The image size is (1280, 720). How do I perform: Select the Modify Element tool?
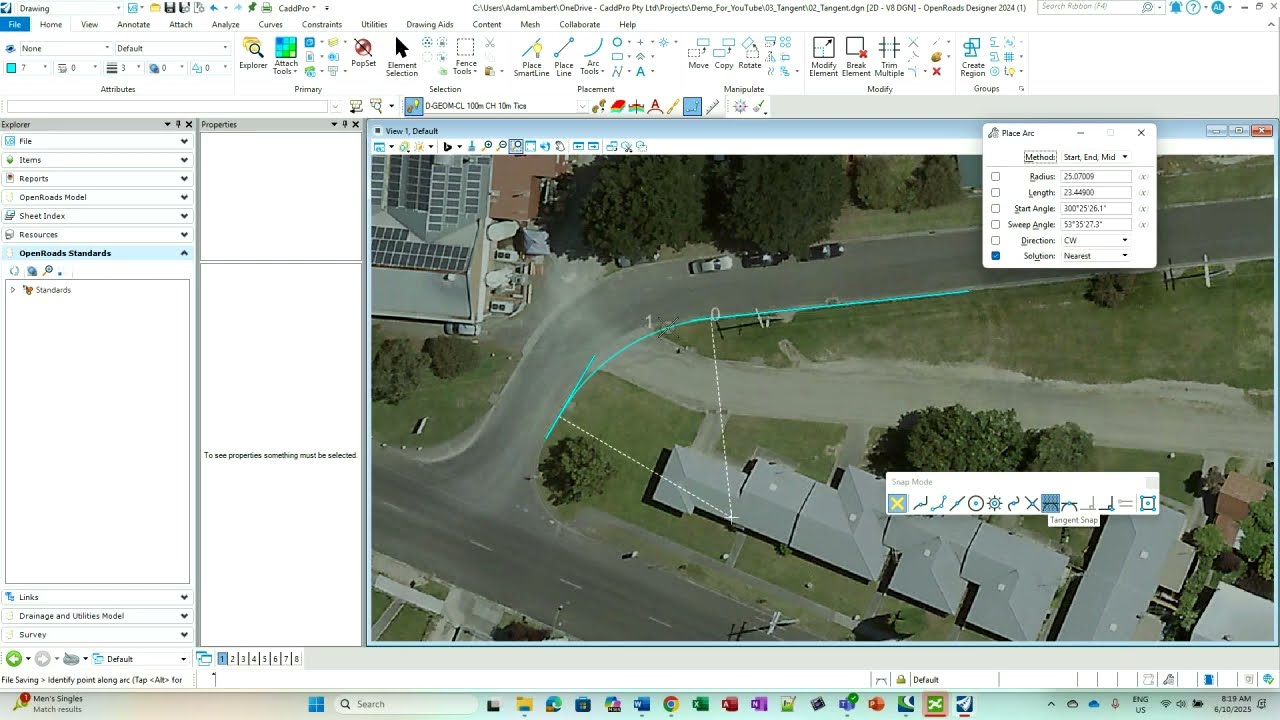coord(824,58)
